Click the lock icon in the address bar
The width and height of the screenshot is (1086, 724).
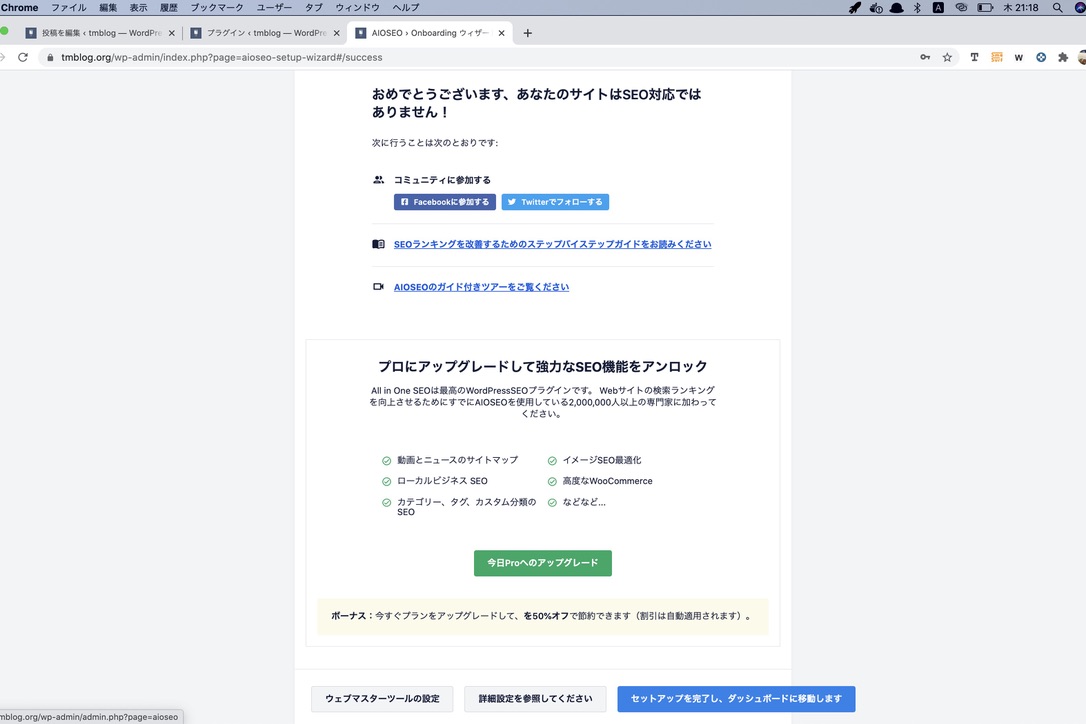[x=50, y=58]
